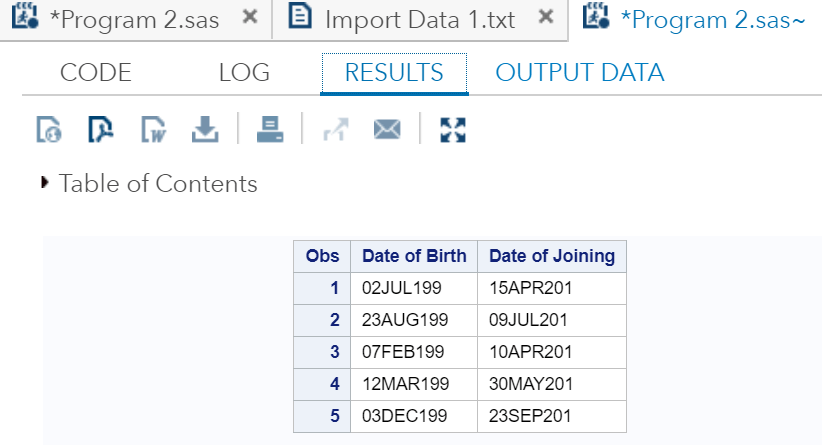Download results as Word RTF icon

(x=153, y=129)
